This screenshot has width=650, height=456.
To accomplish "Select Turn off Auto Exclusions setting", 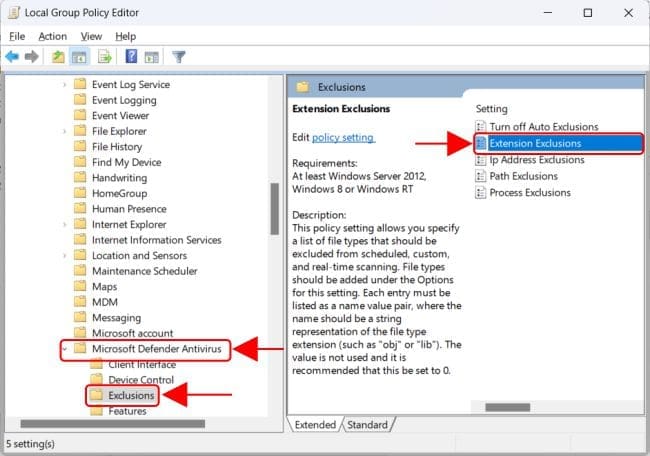I will pos(543,127).
